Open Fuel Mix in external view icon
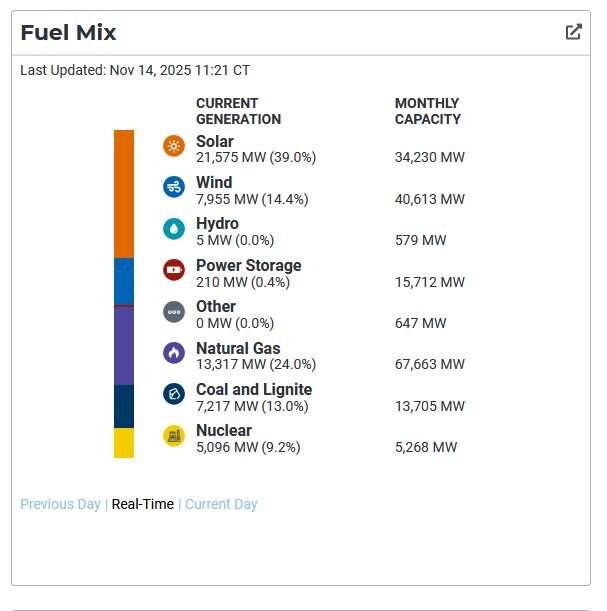 (x=573, y=32)
